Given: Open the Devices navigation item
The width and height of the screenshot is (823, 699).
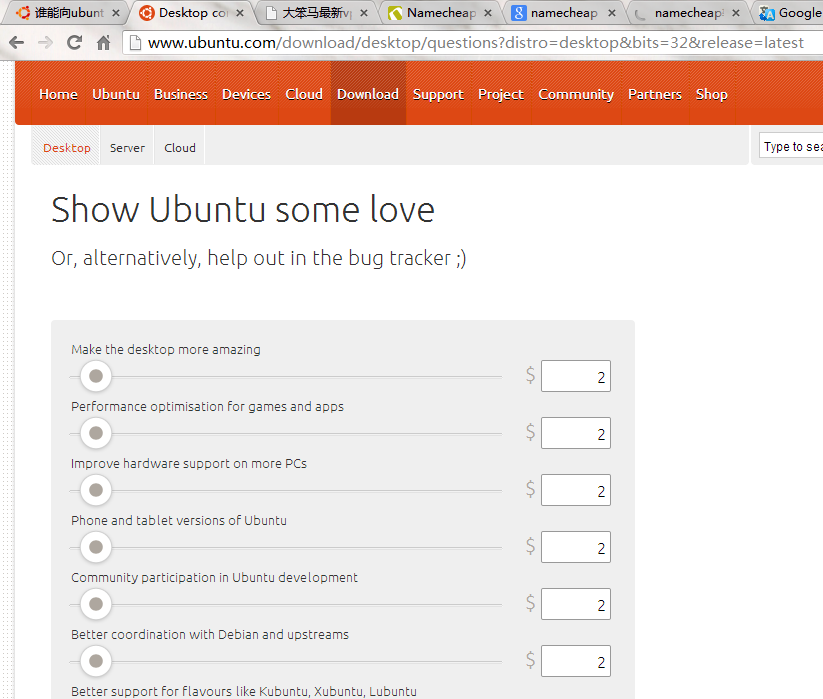Looking at the screenshot, I should [246, 94].
